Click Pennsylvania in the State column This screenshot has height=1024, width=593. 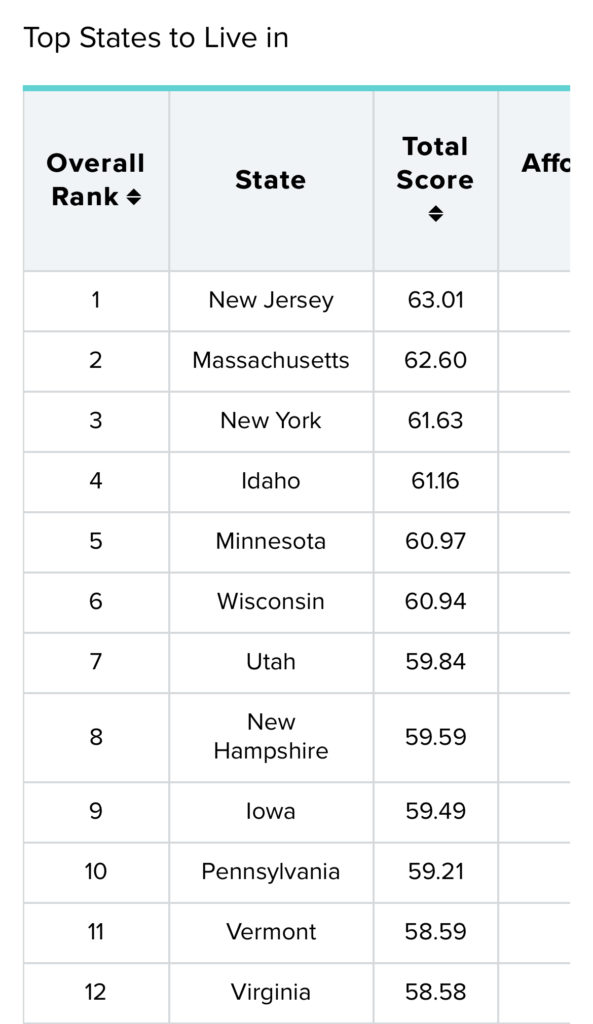coord(271,872)
